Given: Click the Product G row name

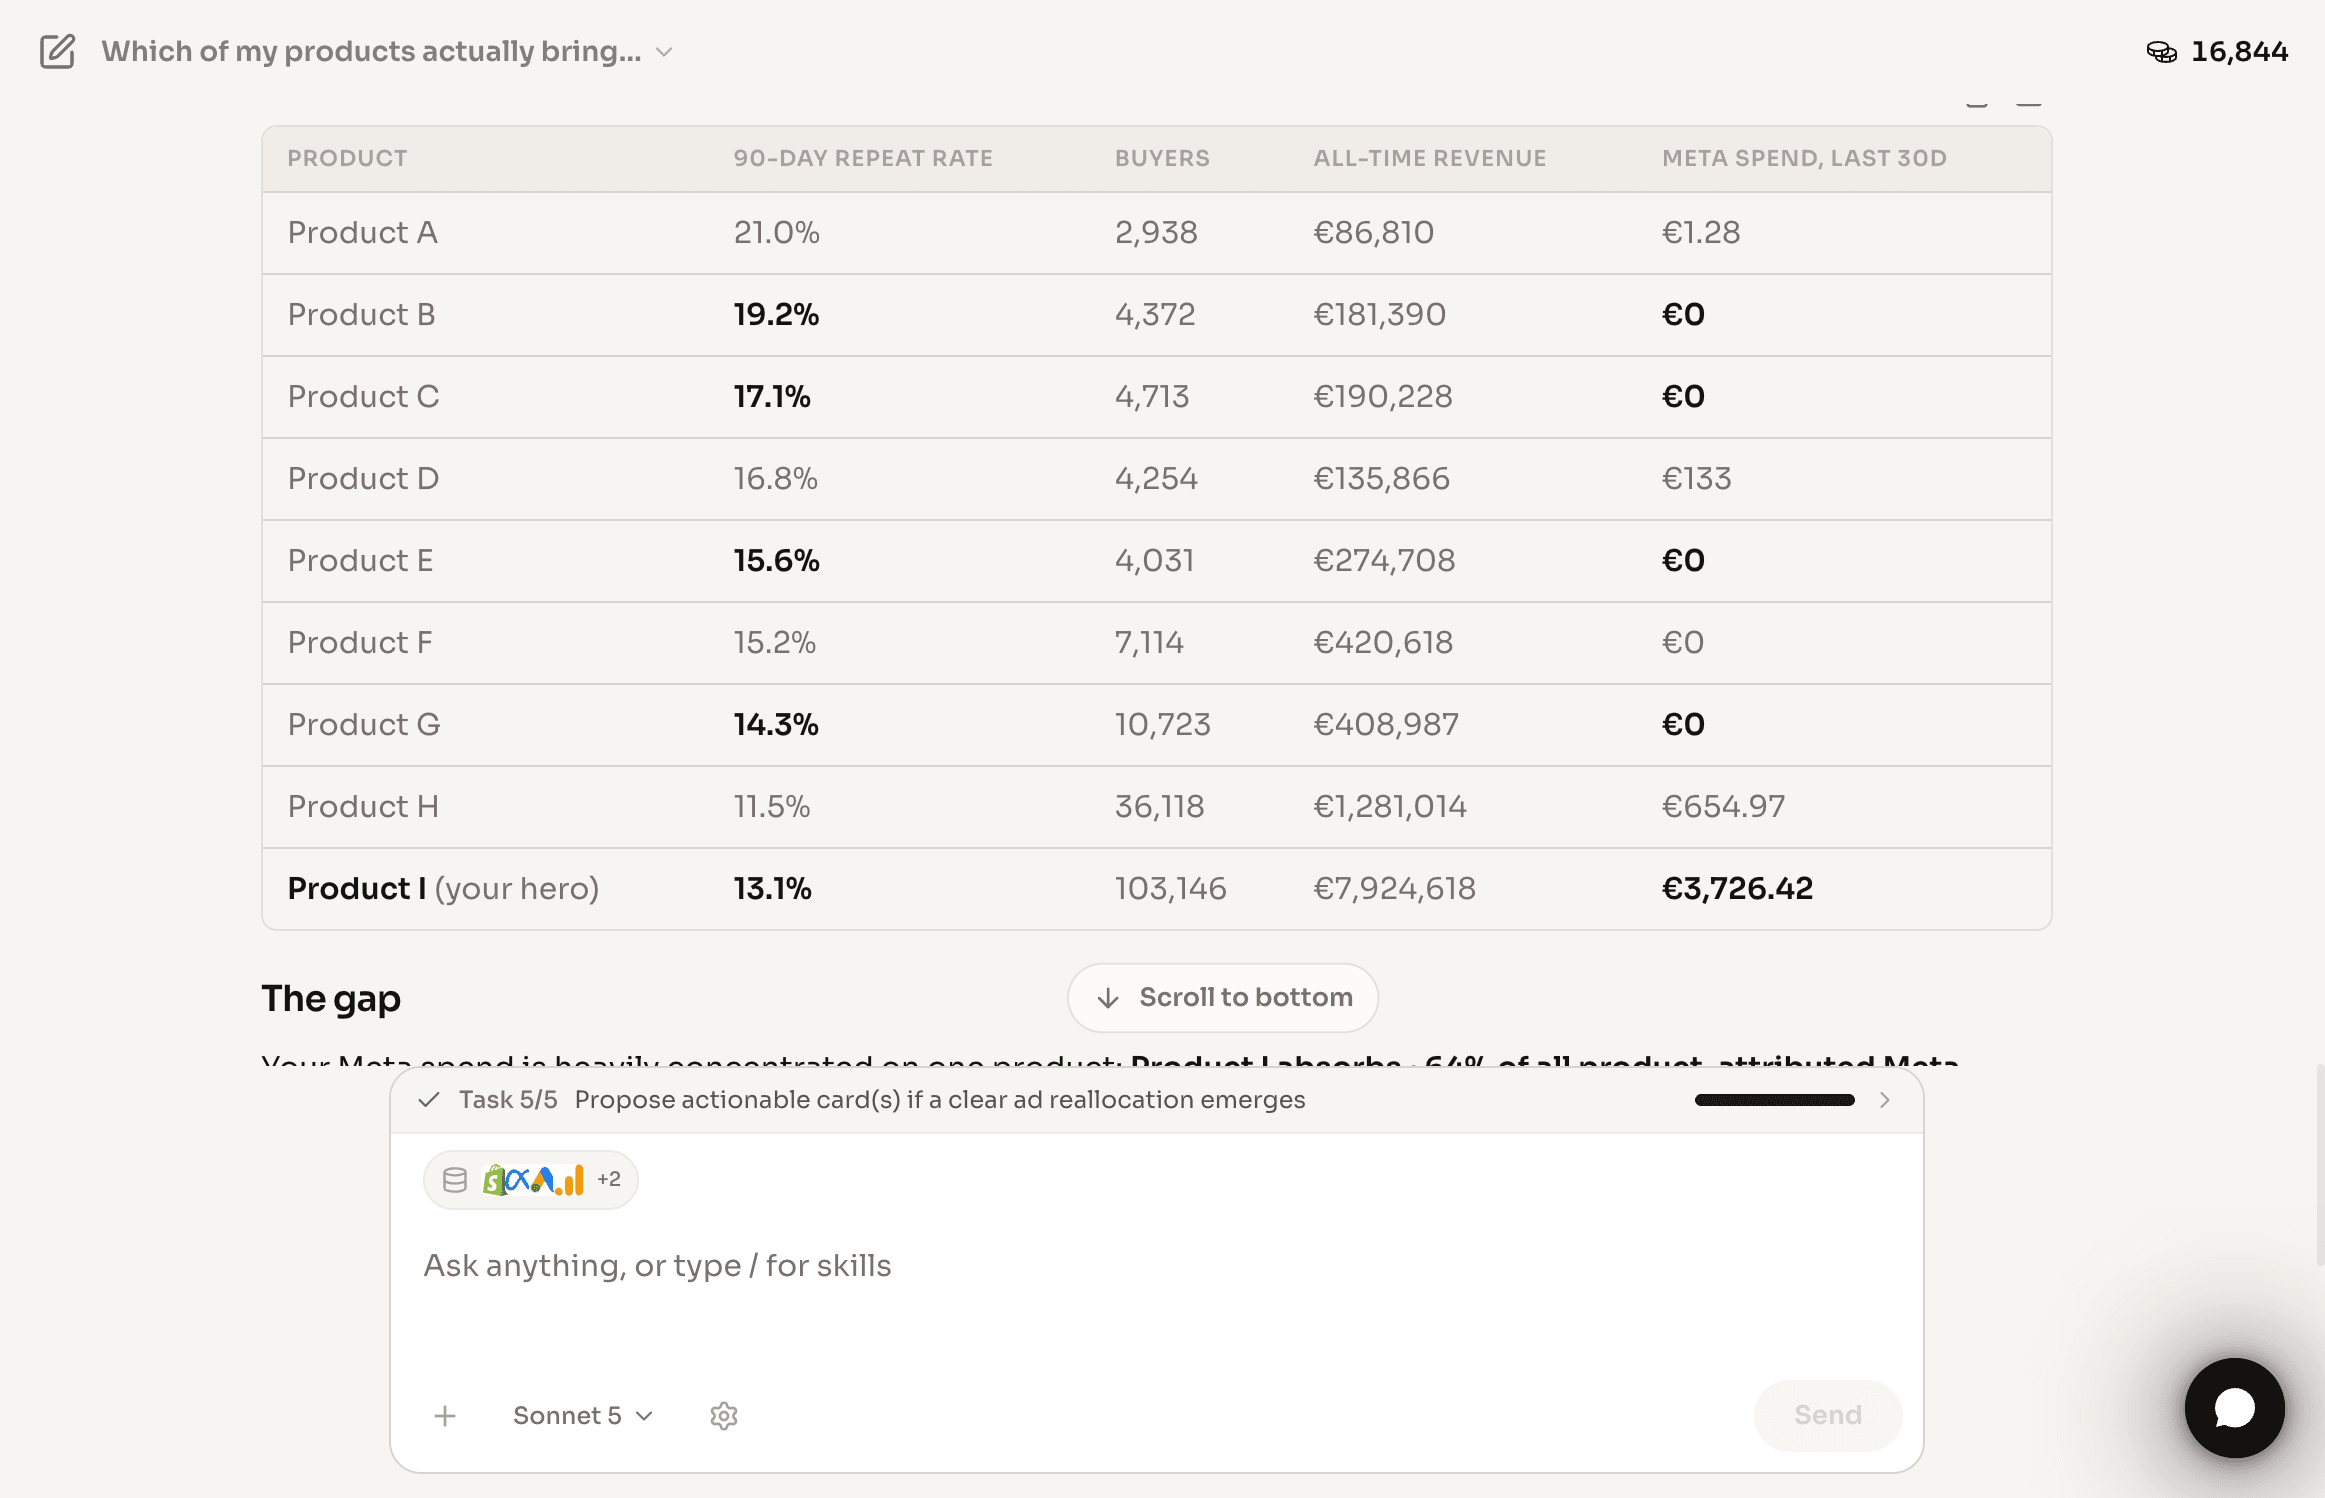Looking at the screenshot, I should click(364, 725).
